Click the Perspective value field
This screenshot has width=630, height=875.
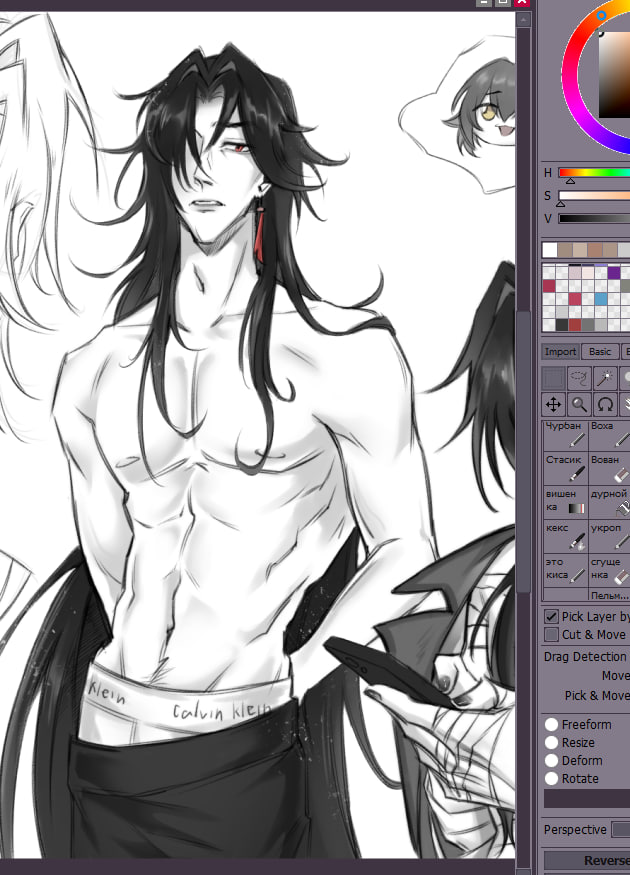point(621,830)
